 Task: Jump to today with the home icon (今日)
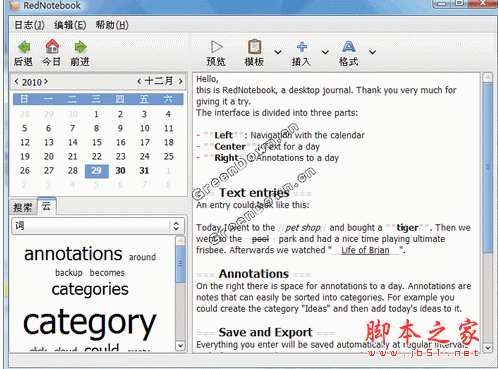(52, 46)
